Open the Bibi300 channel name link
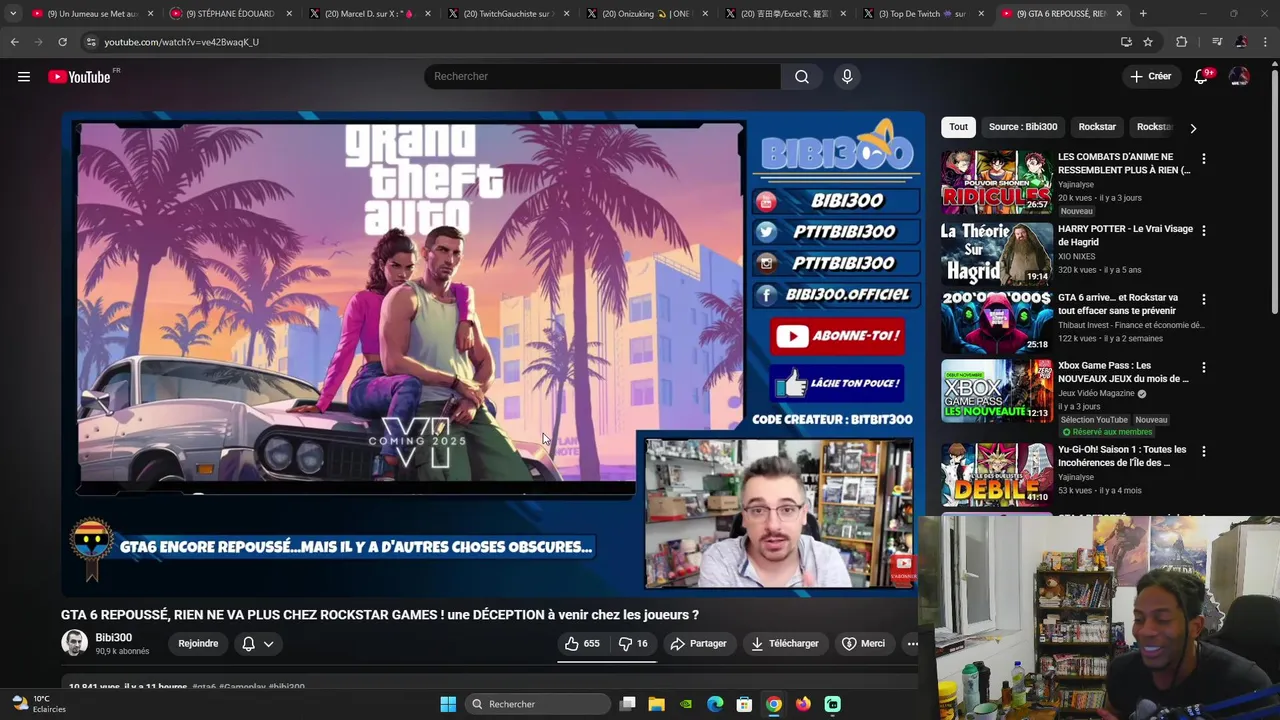The image size is (1280, 720). 113,637
